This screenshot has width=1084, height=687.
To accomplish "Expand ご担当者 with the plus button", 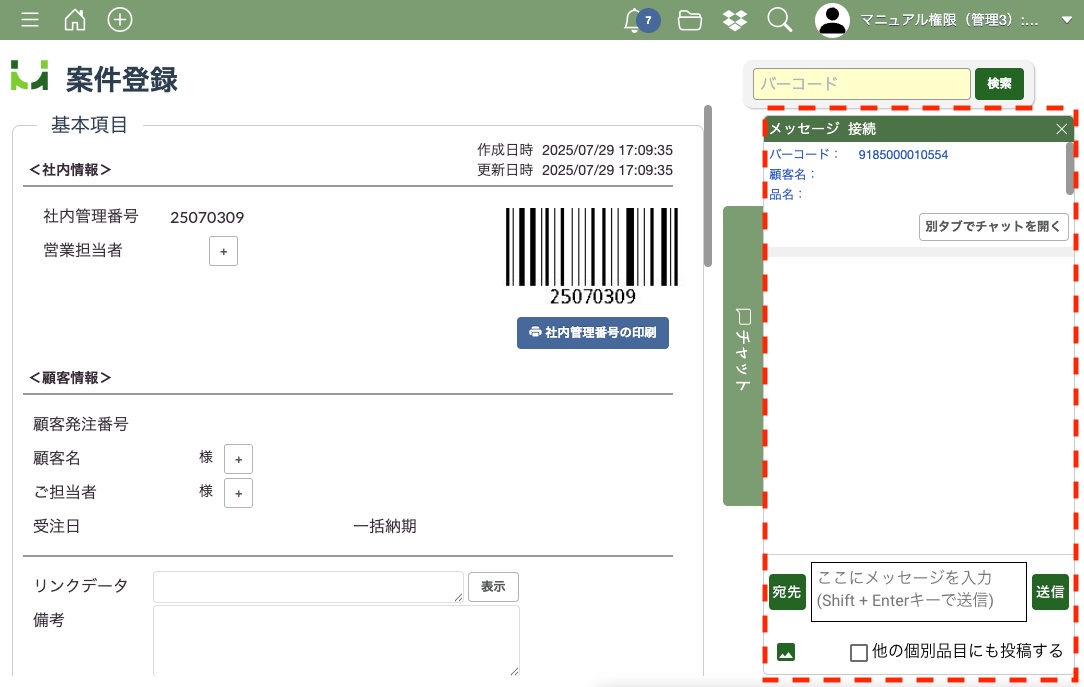I will tap(238, 493).
